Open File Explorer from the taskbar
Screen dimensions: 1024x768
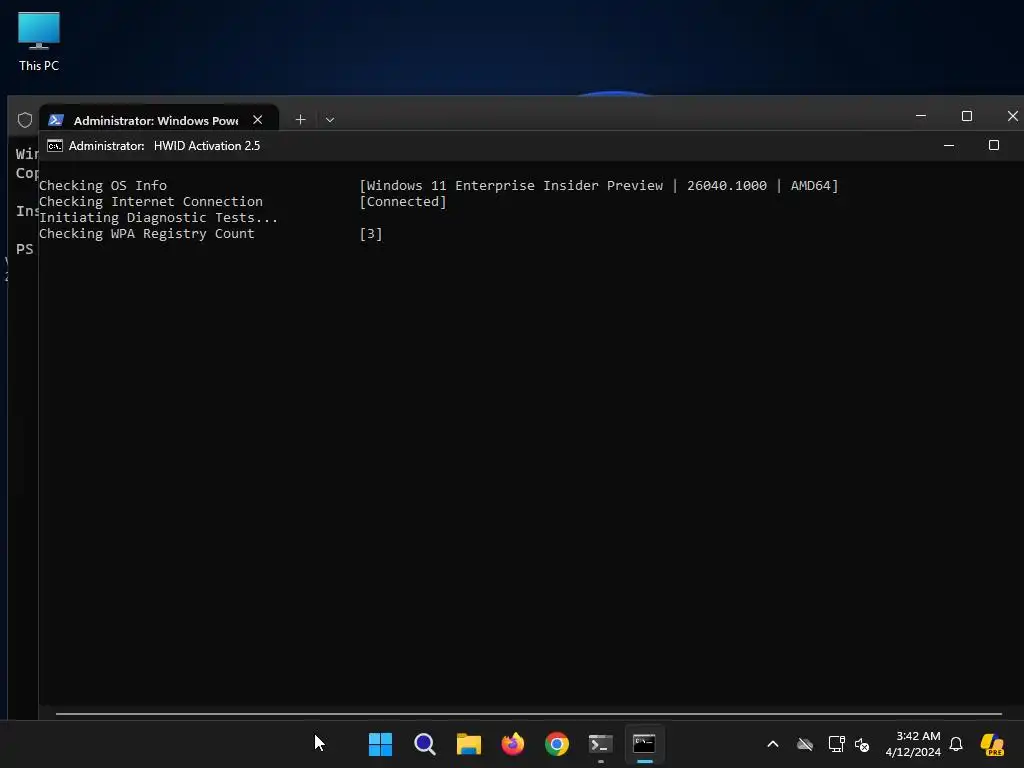coord(468,744)
